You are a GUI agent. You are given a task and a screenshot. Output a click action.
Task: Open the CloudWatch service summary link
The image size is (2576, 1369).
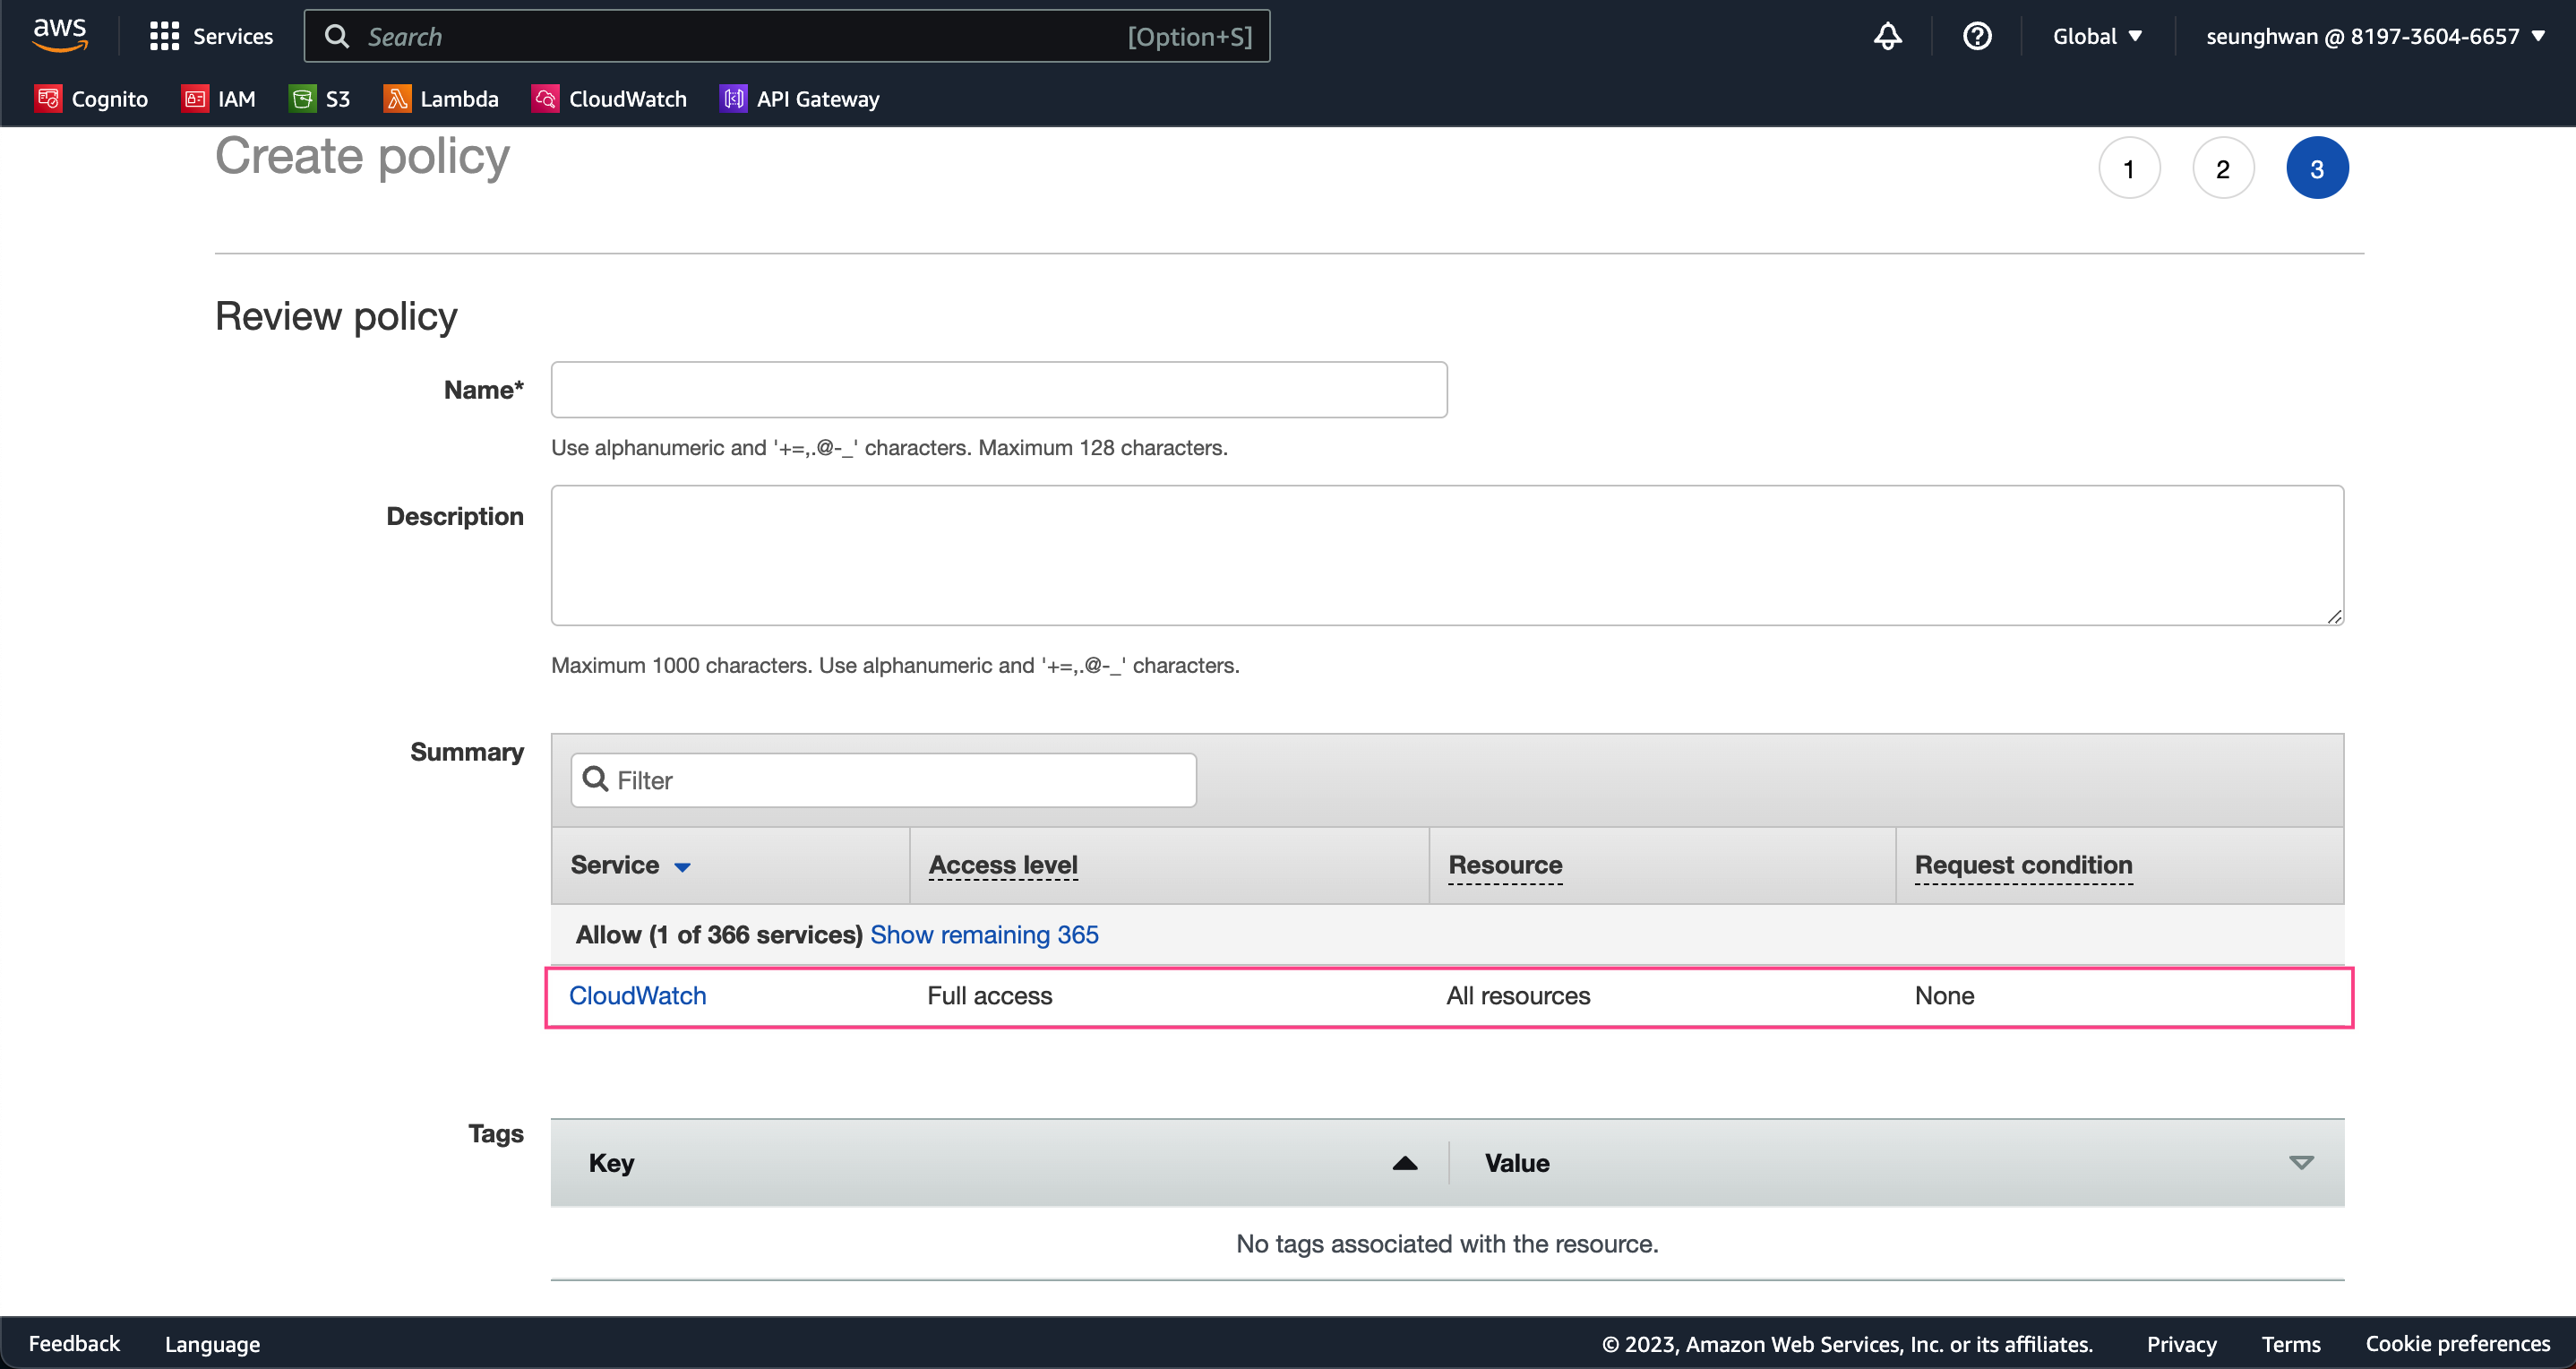(x=637, y=995)
